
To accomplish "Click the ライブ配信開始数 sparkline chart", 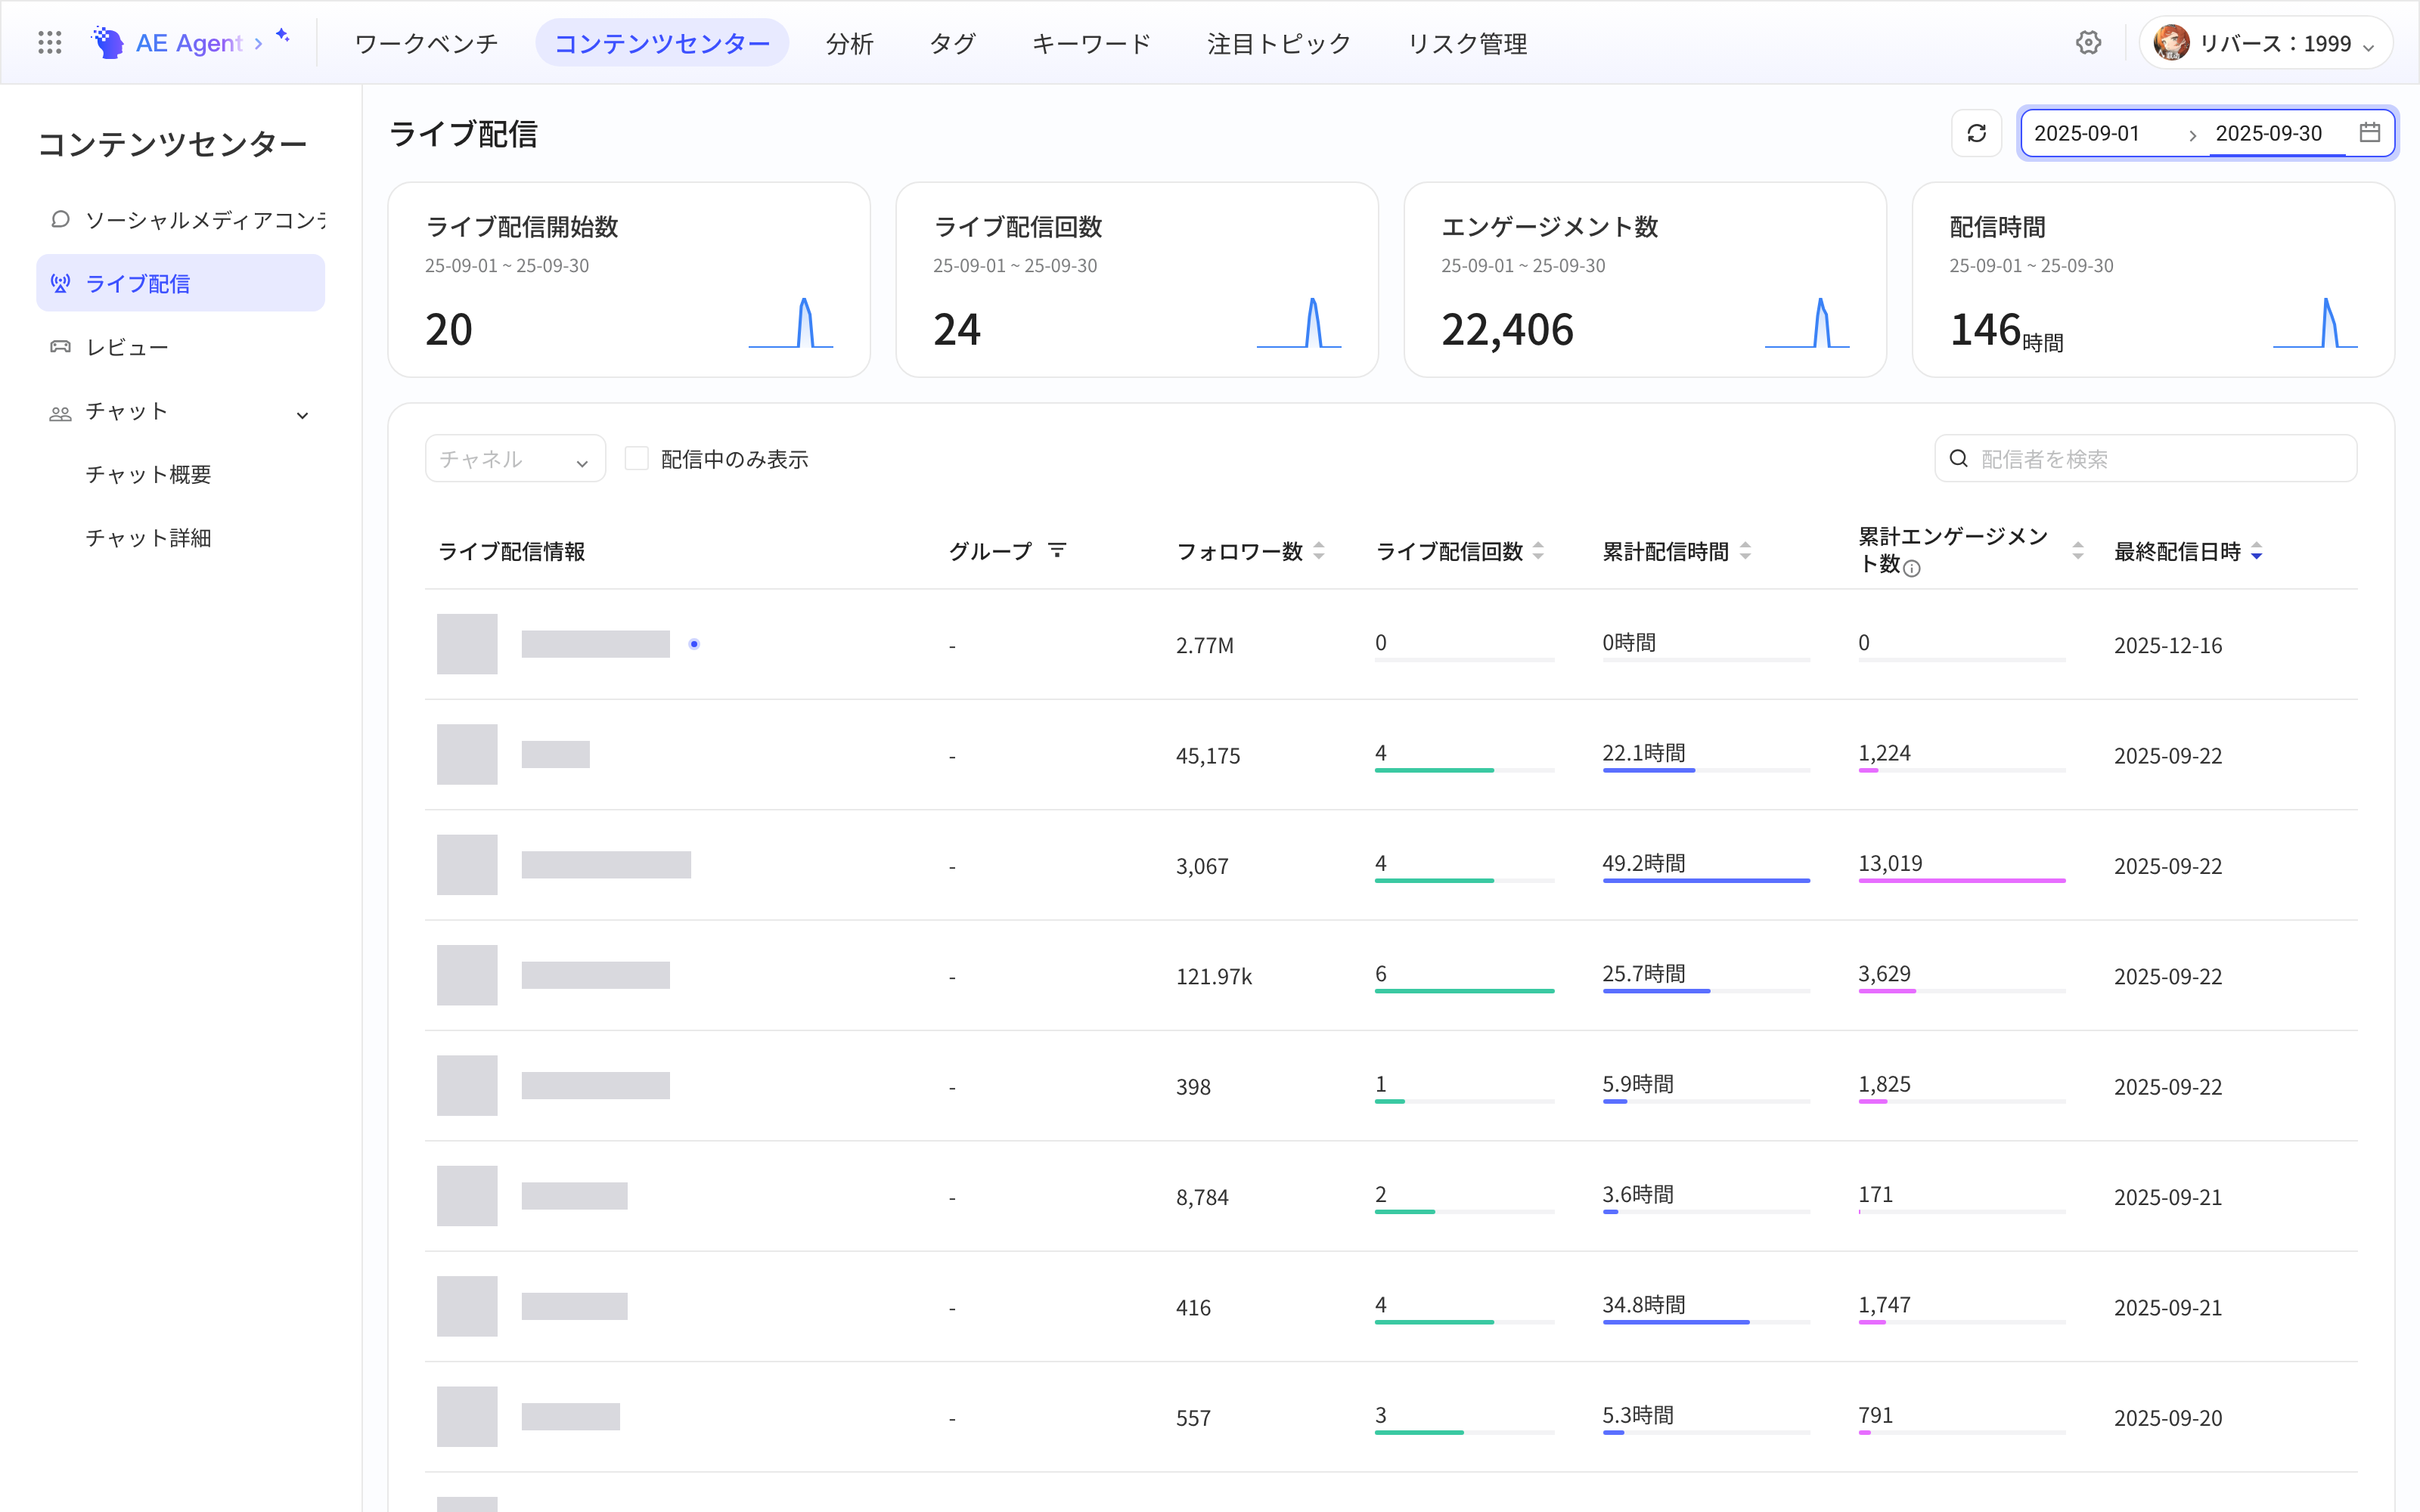I will coord(790,323).
